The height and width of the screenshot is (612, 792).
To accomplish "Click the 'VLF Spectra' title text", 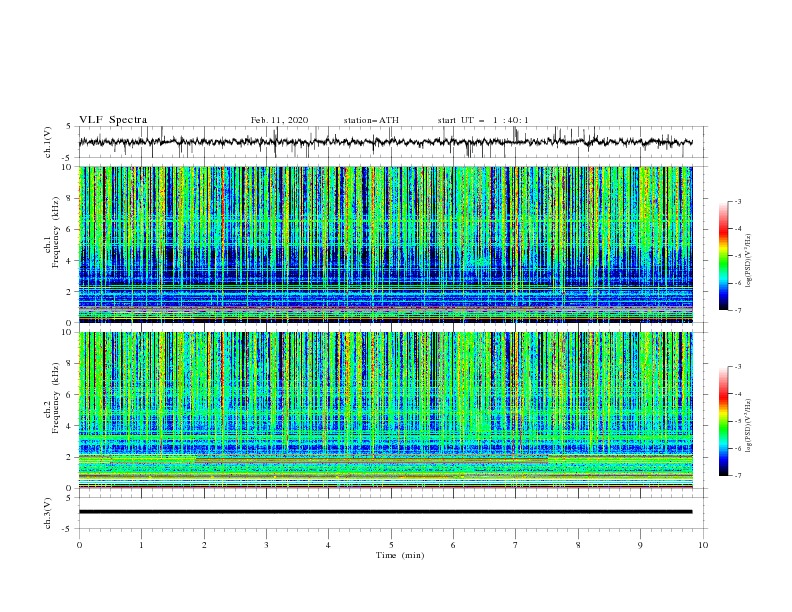I will point(113,120).
